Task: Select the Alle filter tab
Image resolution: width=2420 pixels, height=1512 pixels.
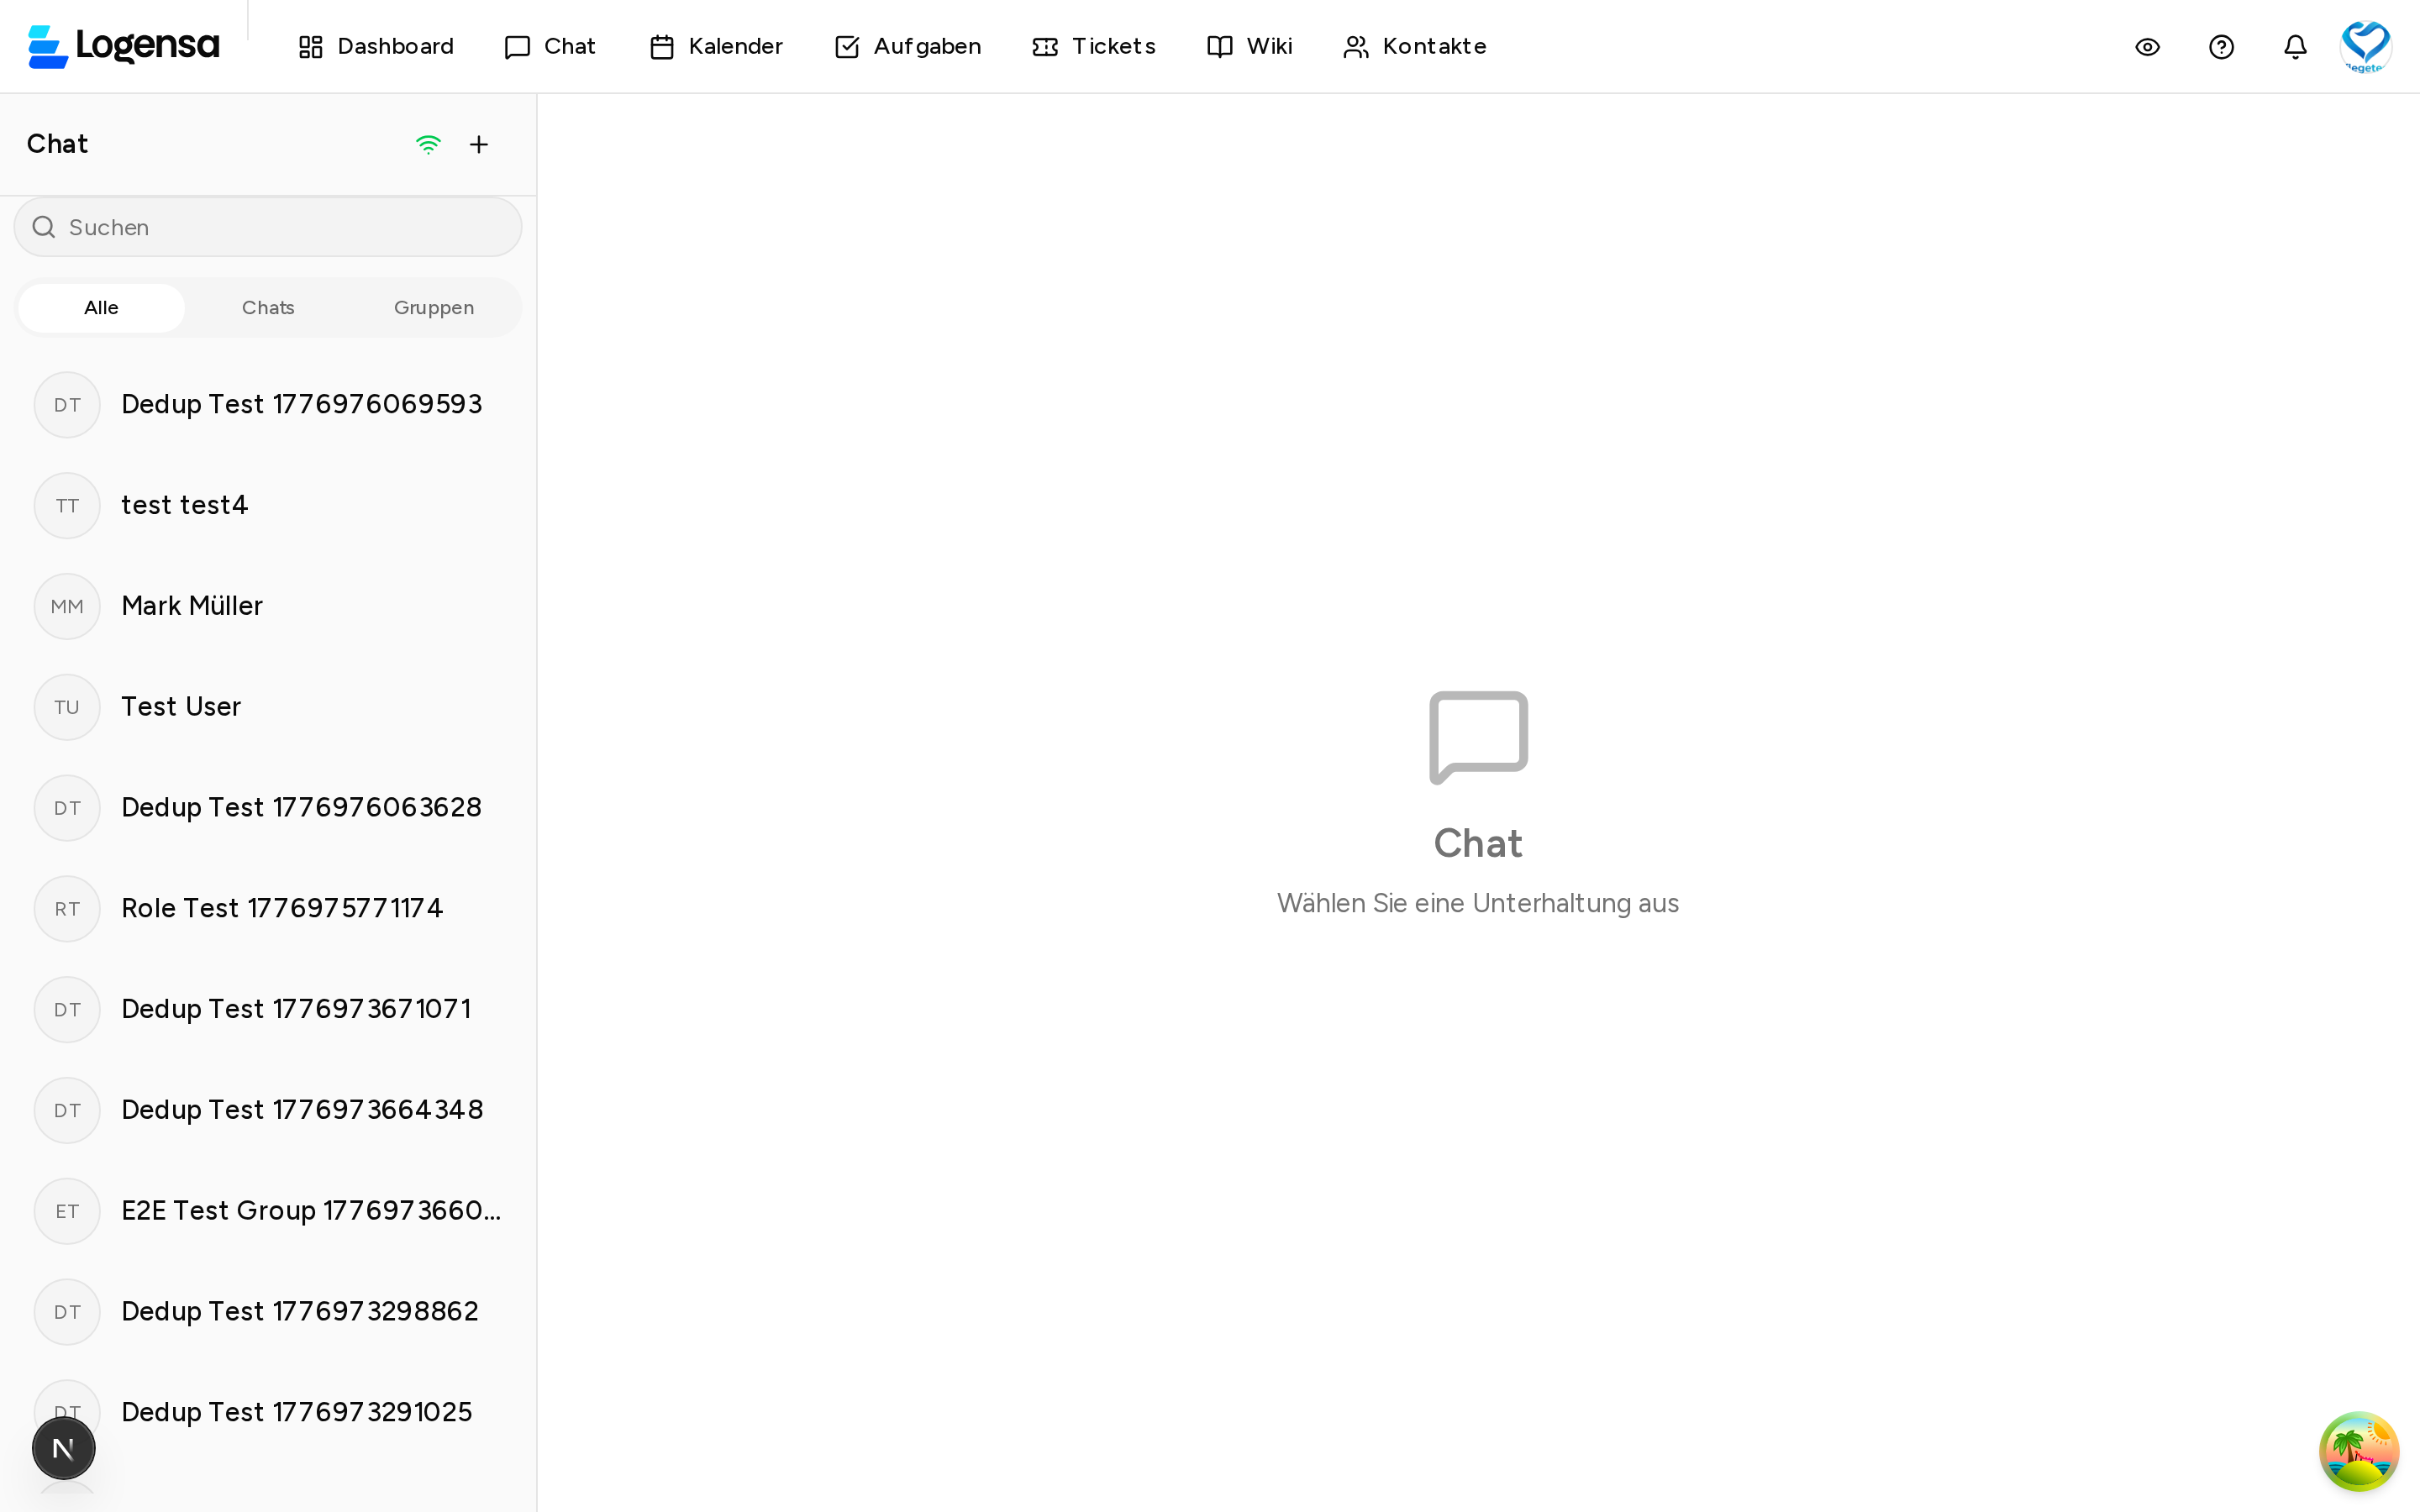Action: click(100, 307)
